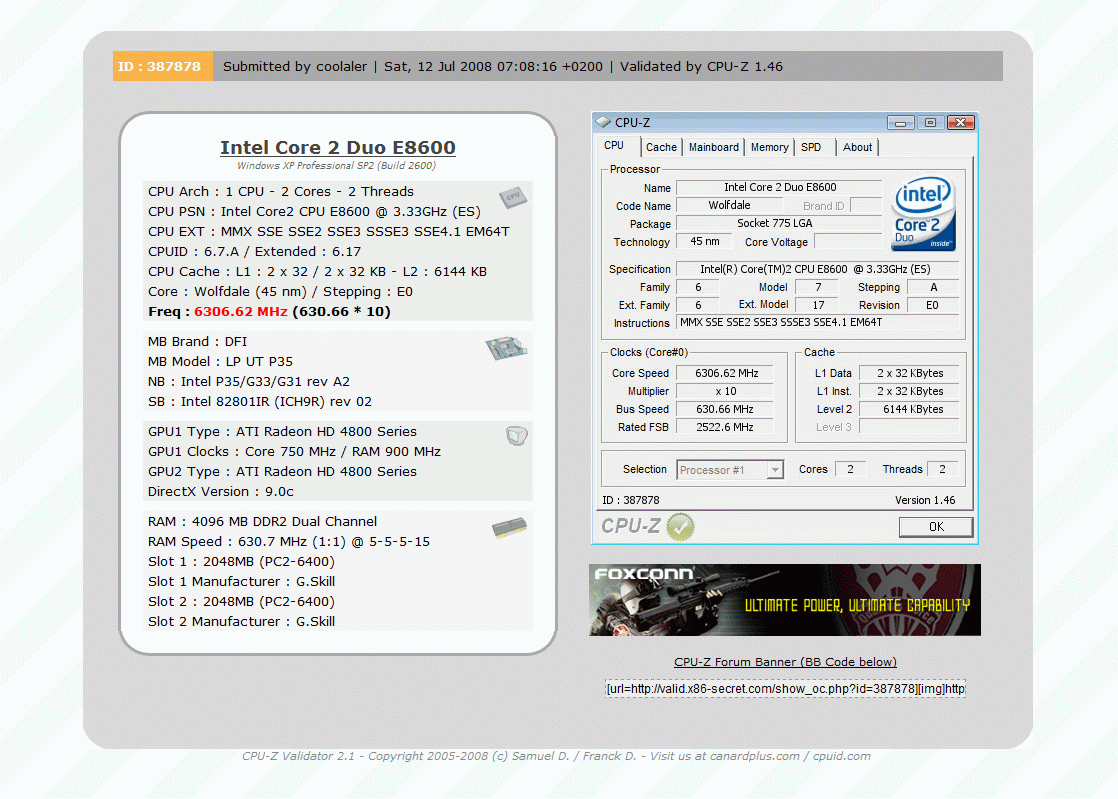Image resolution: width=1118 pixels, height=799 pixels.
Task: Click the orange ID 387878 badge
Action: 163,67
